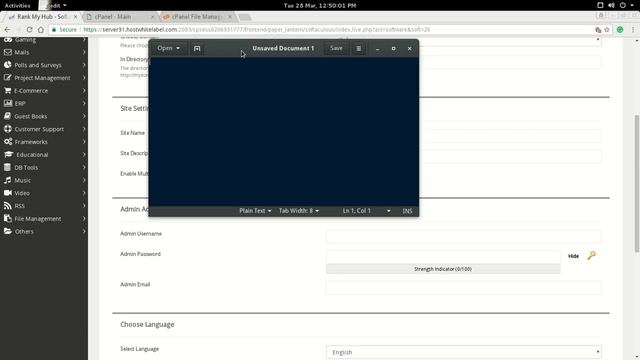Go to browser home page
This screenshot has width=640, height=360.
(41, 29)
